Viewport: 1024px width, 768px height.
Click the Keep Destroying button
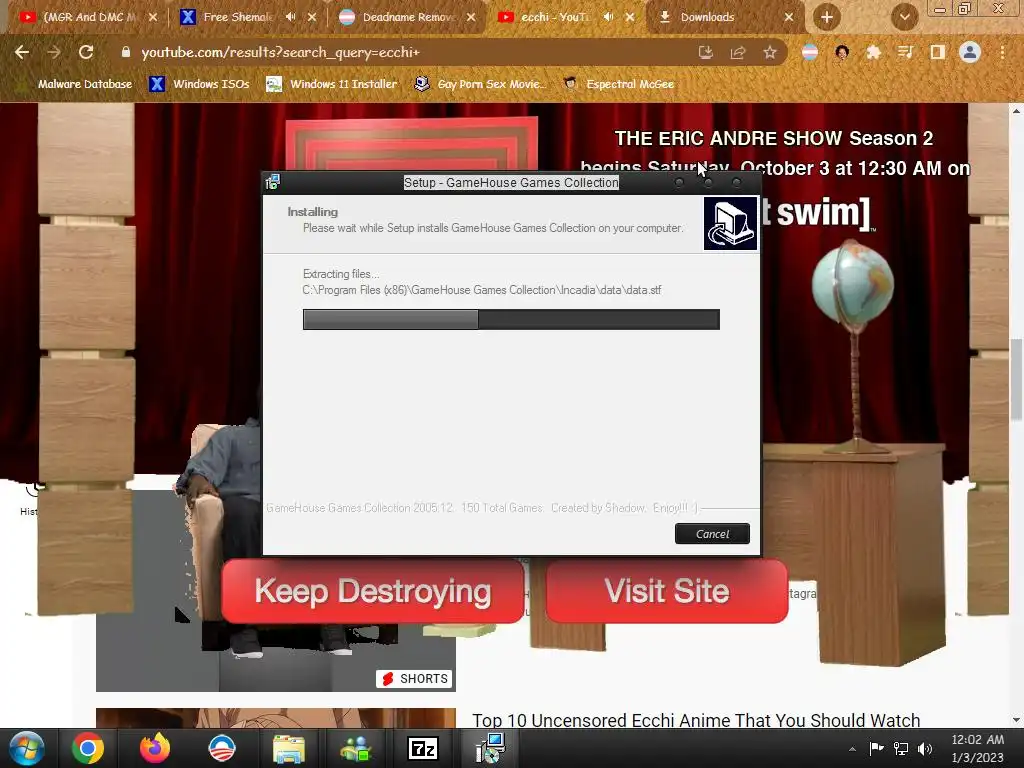[x=373, y=591]
